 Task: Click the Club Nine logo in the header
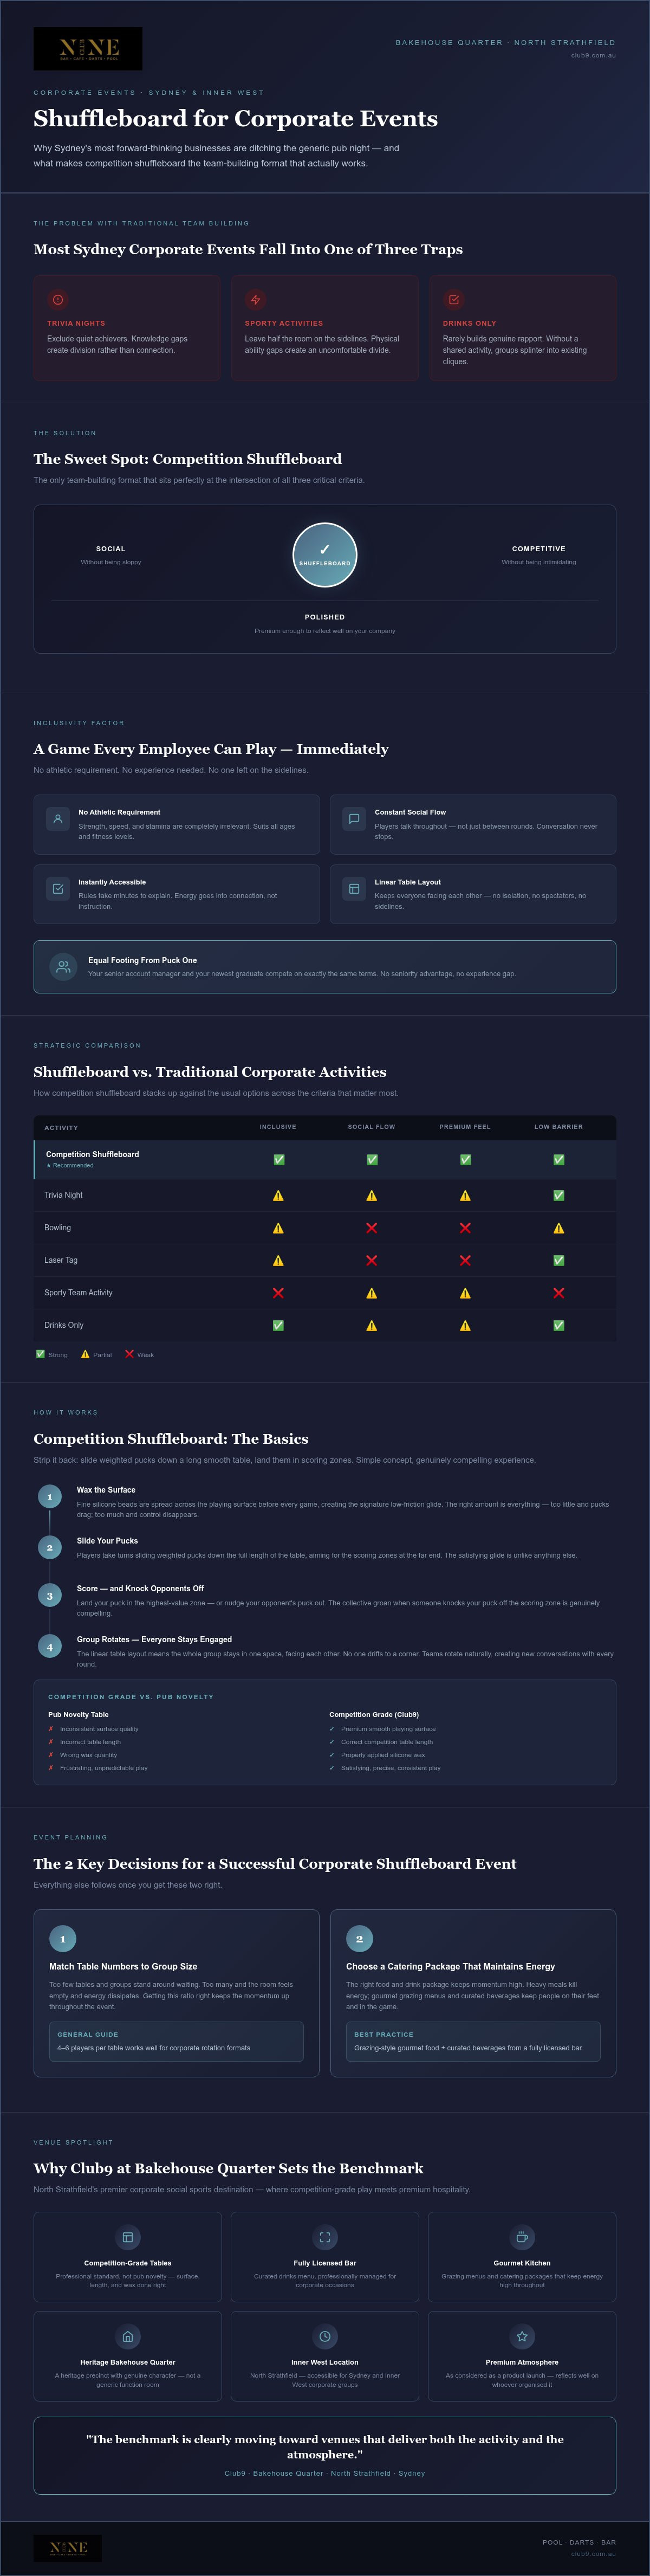(x=88, y=48)
